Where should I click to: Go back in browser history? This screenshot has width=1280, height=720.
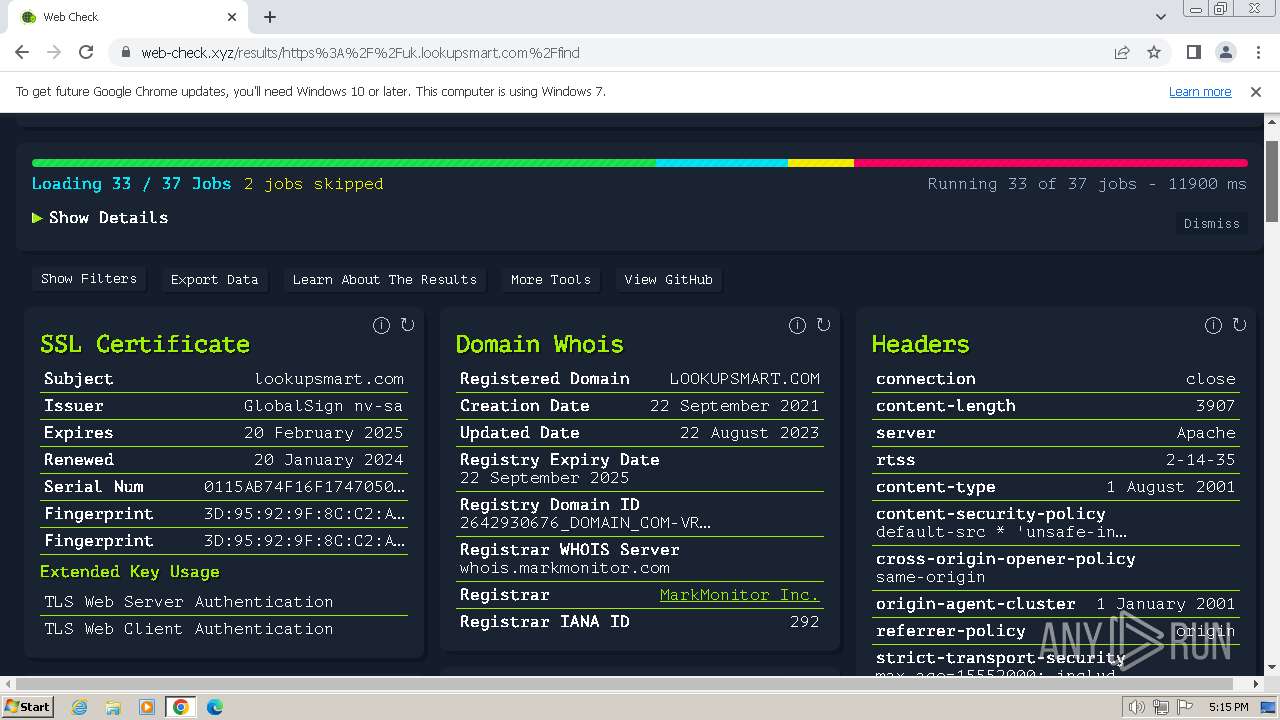(22, 53)
